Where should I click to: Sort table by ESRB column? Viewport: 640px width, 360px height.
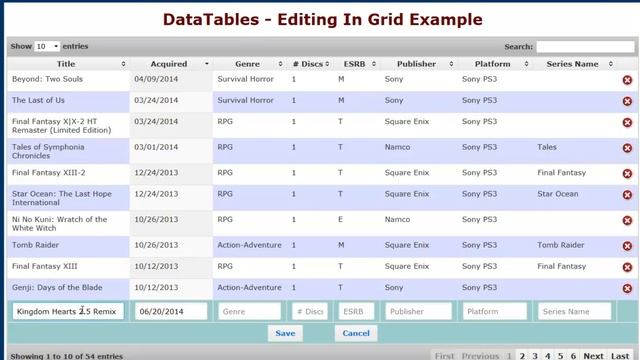(357, 64)
